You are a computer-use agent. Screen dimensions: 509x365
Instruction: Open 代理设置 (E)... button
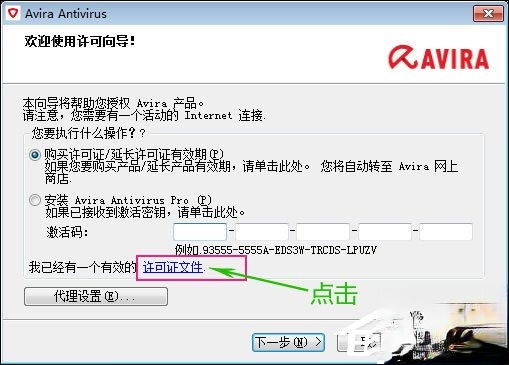[96, 296]
